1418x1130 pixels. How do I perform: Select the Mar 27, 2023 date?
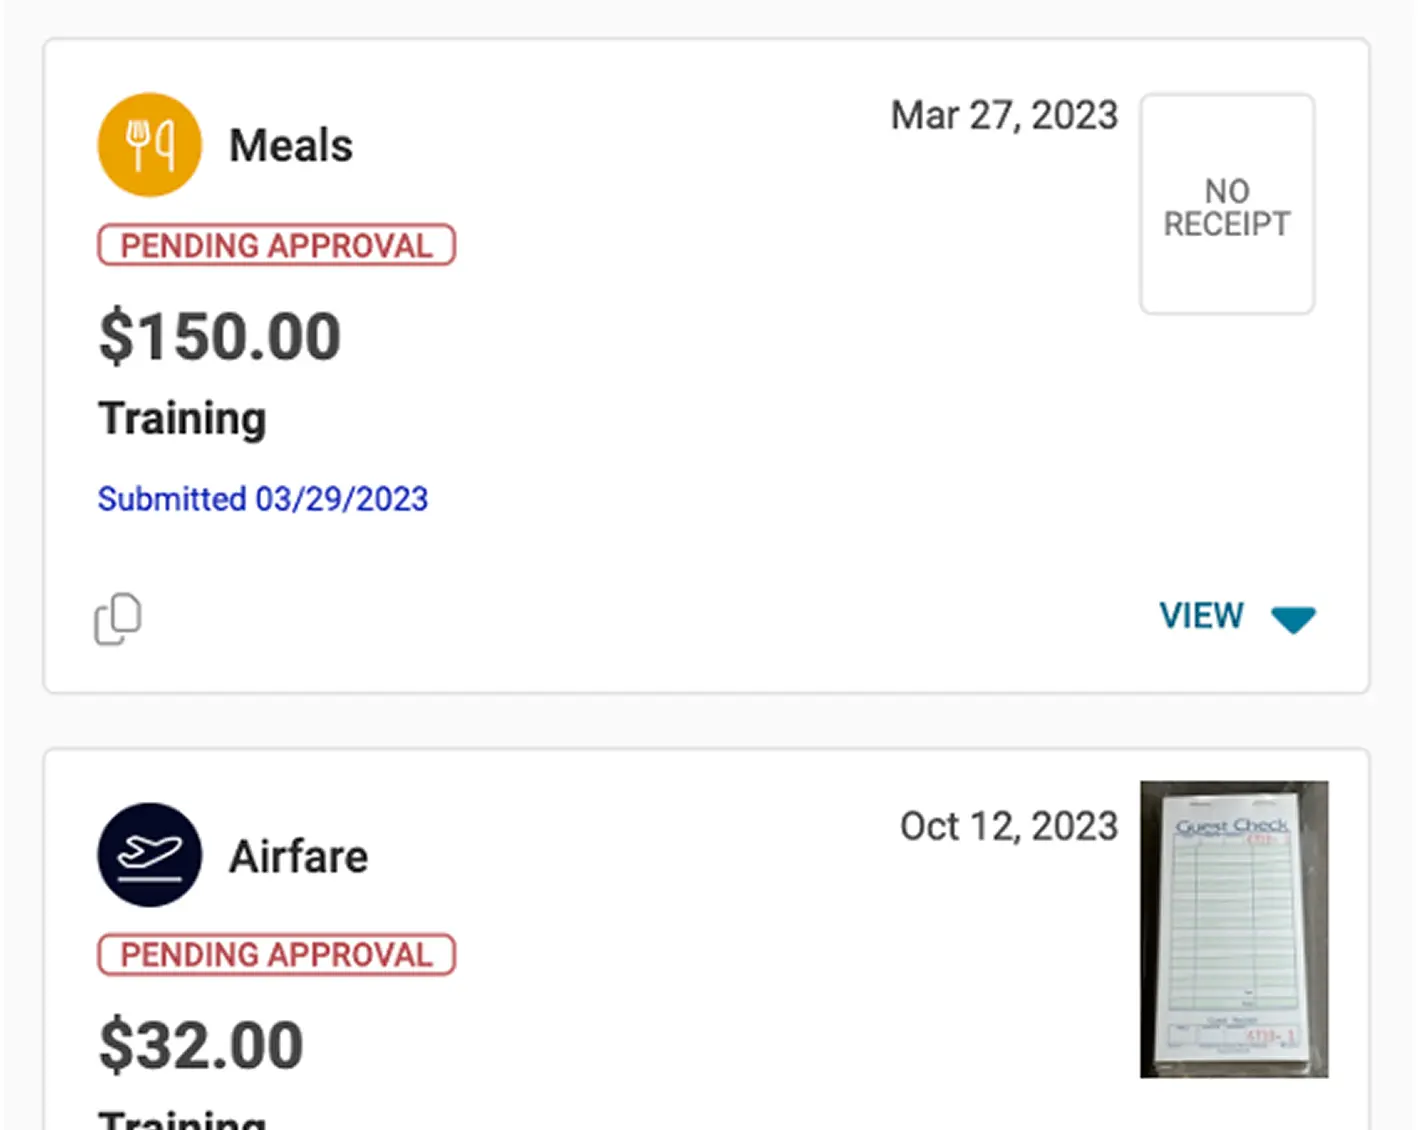coord(1004,115)
